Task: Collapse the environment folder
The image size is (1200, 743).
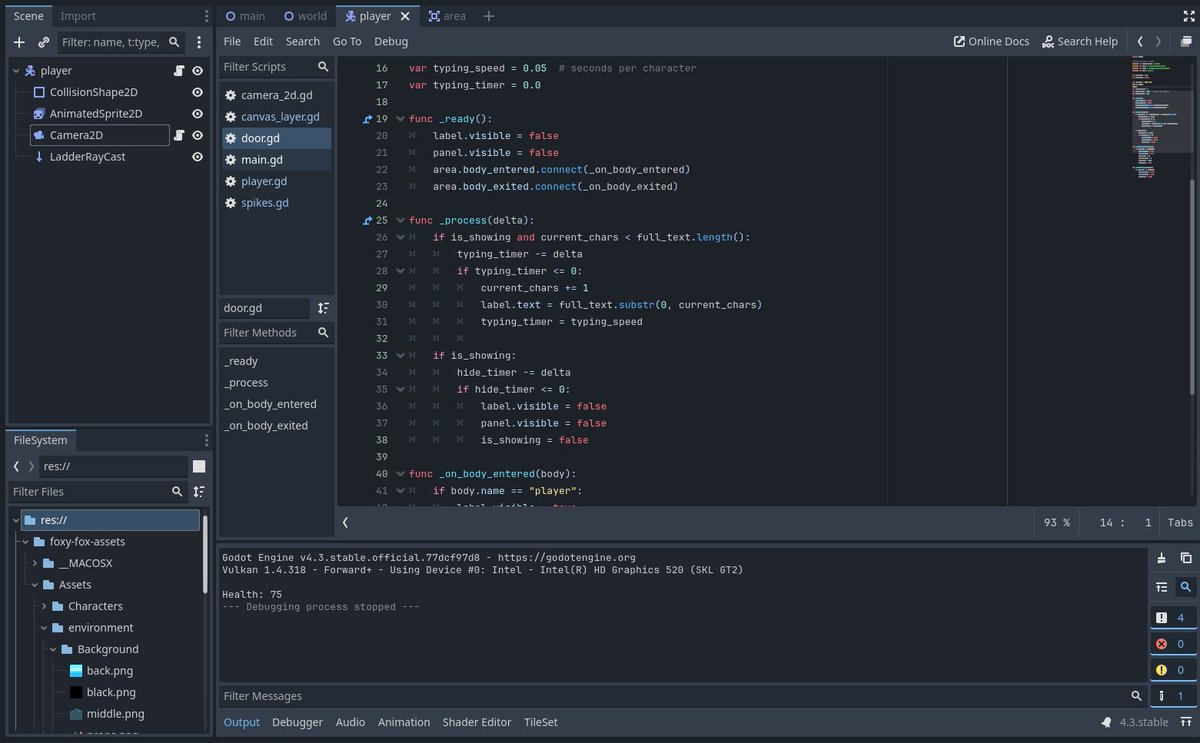Action: click(44, 628)
